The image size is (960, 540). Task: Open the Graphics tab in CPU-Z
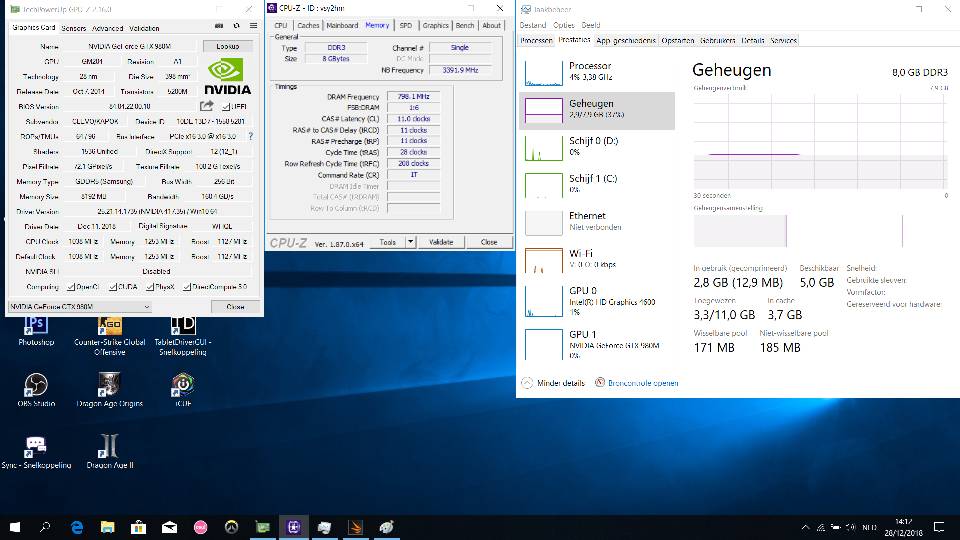click(x=435, y=25)
